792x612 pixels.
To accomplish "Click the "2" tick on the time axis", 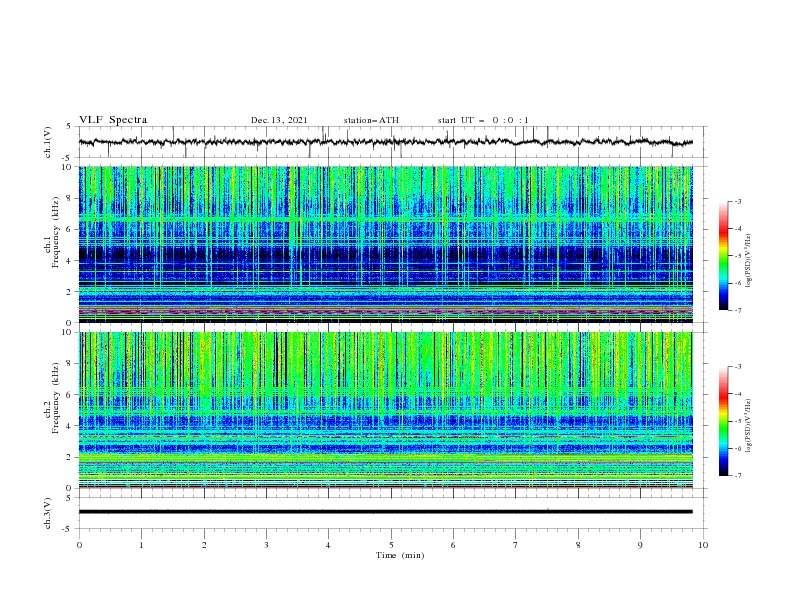I will click(x=204, y=545).
